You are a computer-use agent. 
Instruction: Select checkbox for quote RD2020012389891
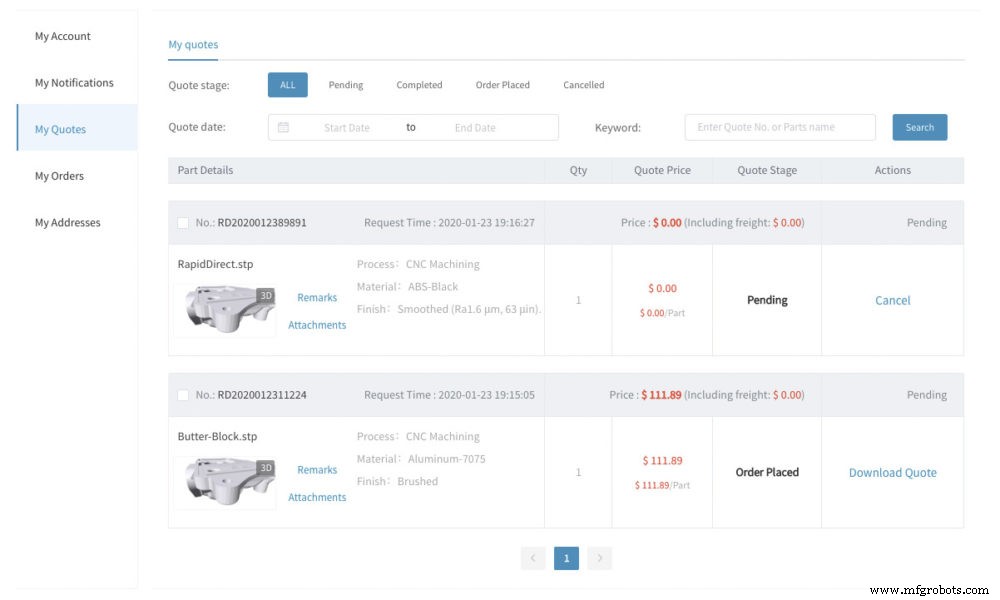coord(182,222)
